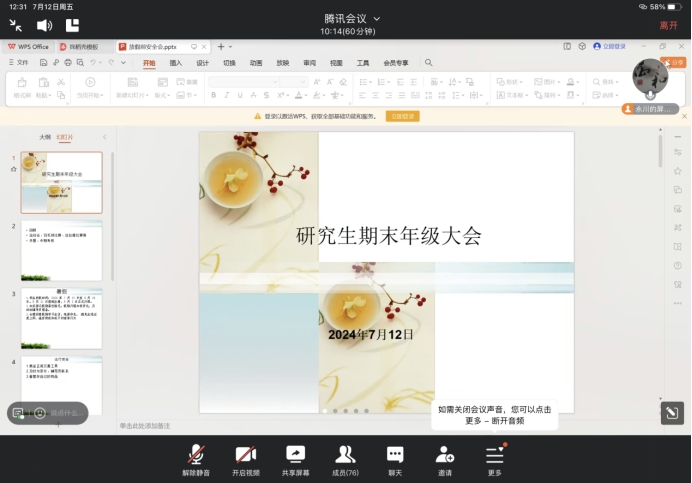The height and width of the screenshot is (483, 692).
Task: Shrink the meeting window with arrows icon
Action: (15, 25)
